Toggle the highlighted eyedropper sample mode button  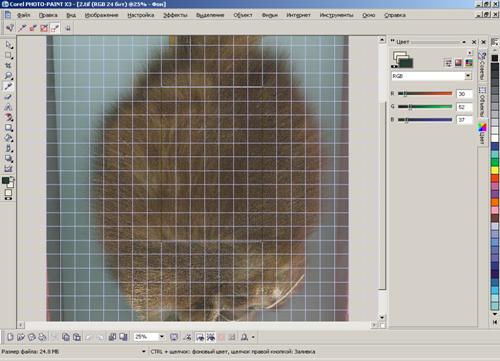pos(55,28)
